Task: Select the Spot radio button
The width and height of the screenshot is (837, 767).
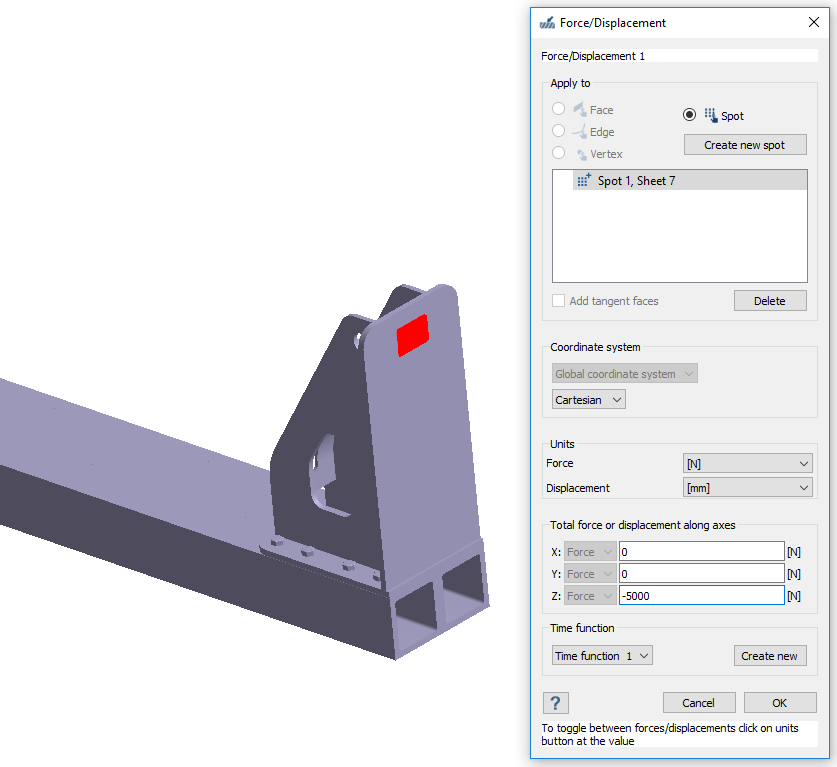Action: (x=690, y=115)
